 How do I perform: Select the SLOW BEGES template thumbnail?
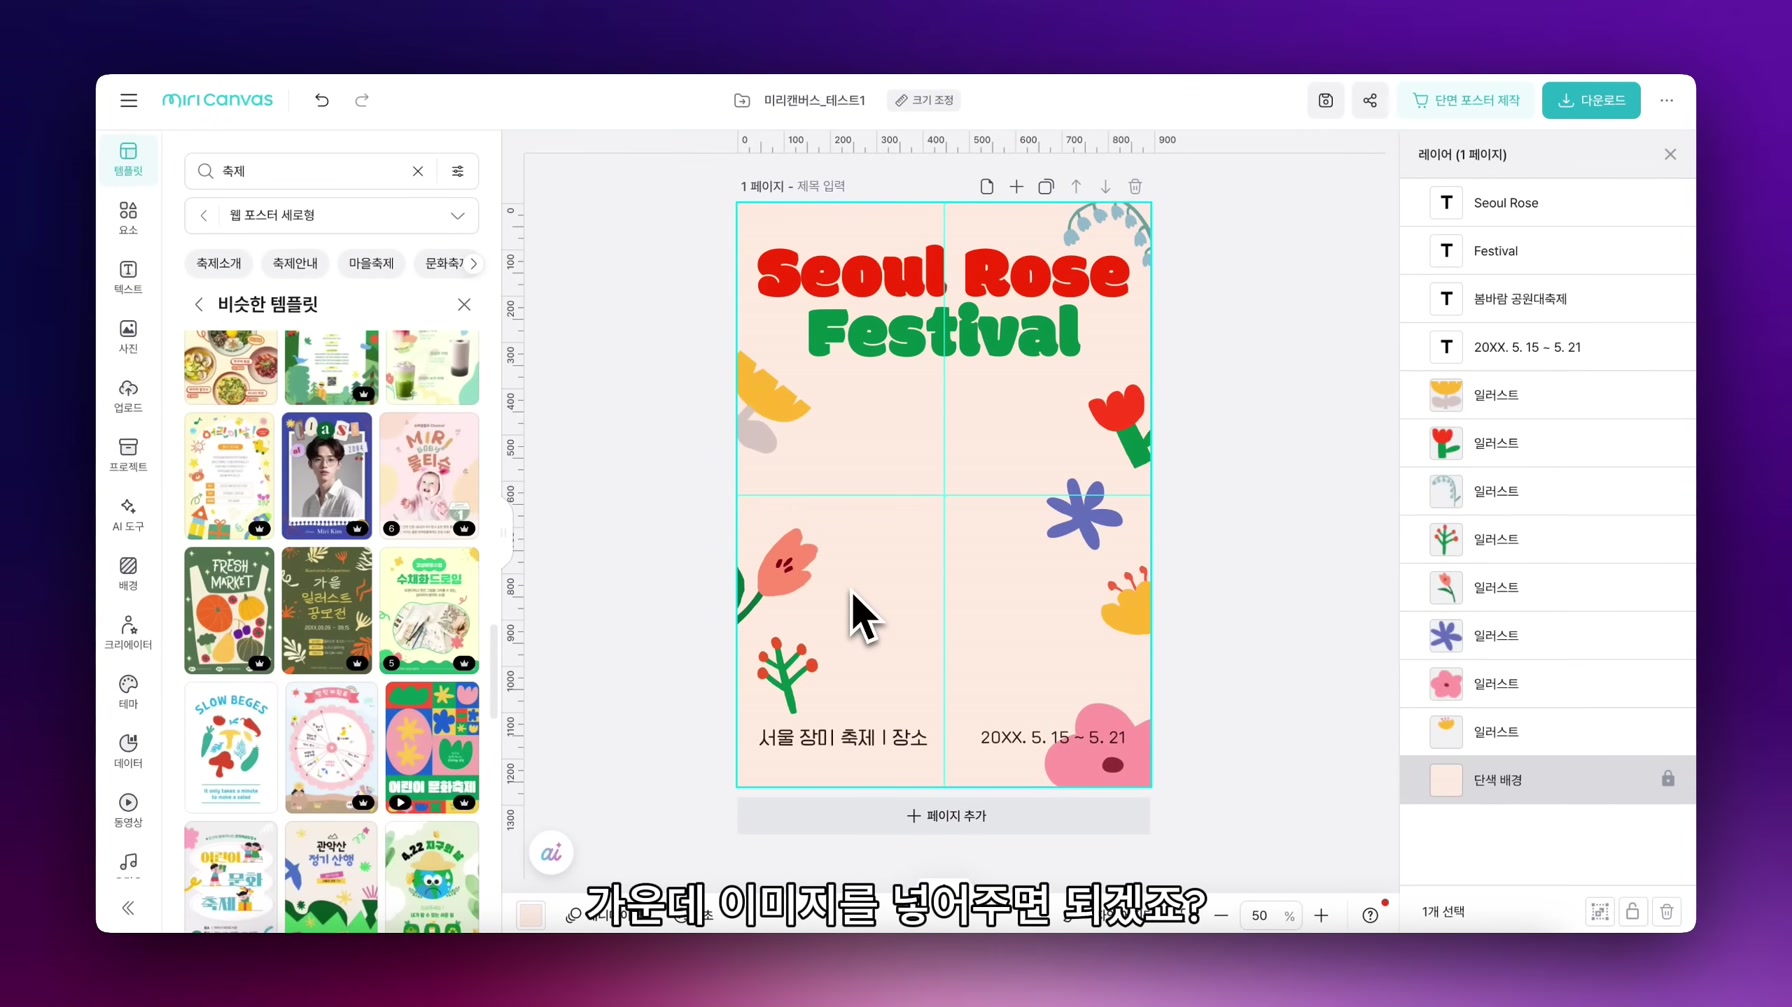(x=231, y=747)
